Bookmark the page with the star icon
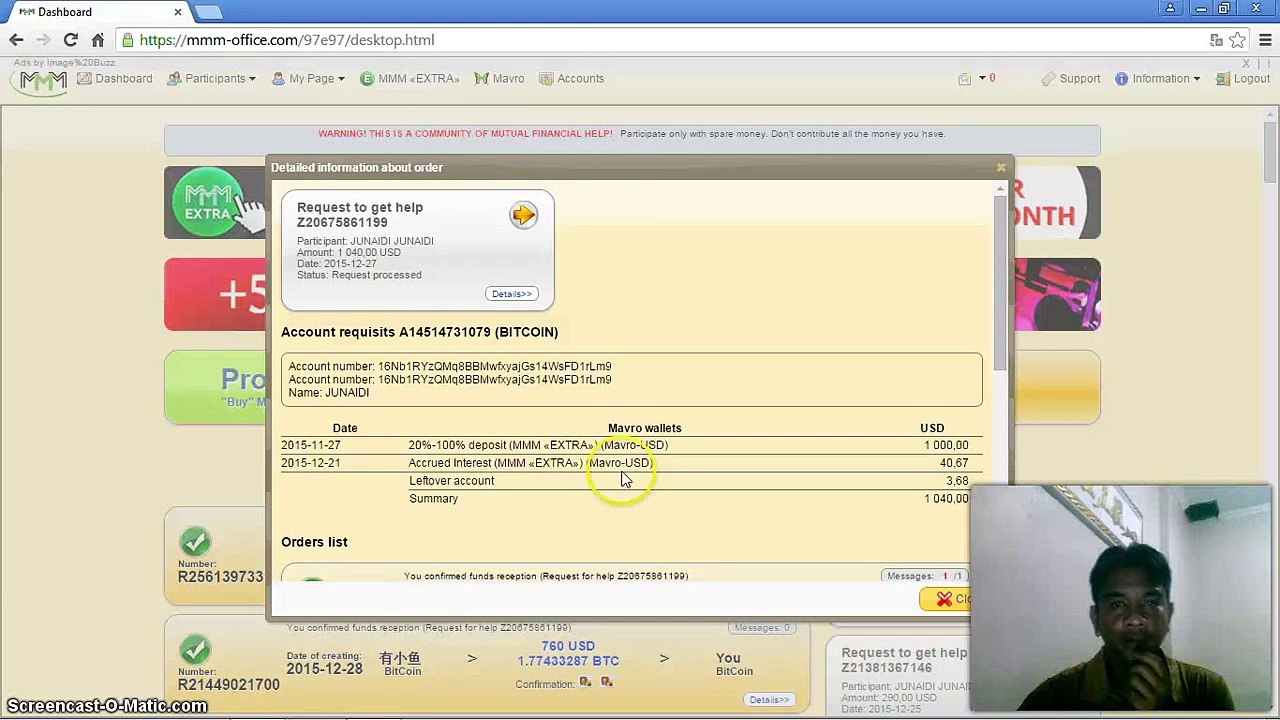The width and height of the screenshot is (1280, 720). coord(1238,40)
